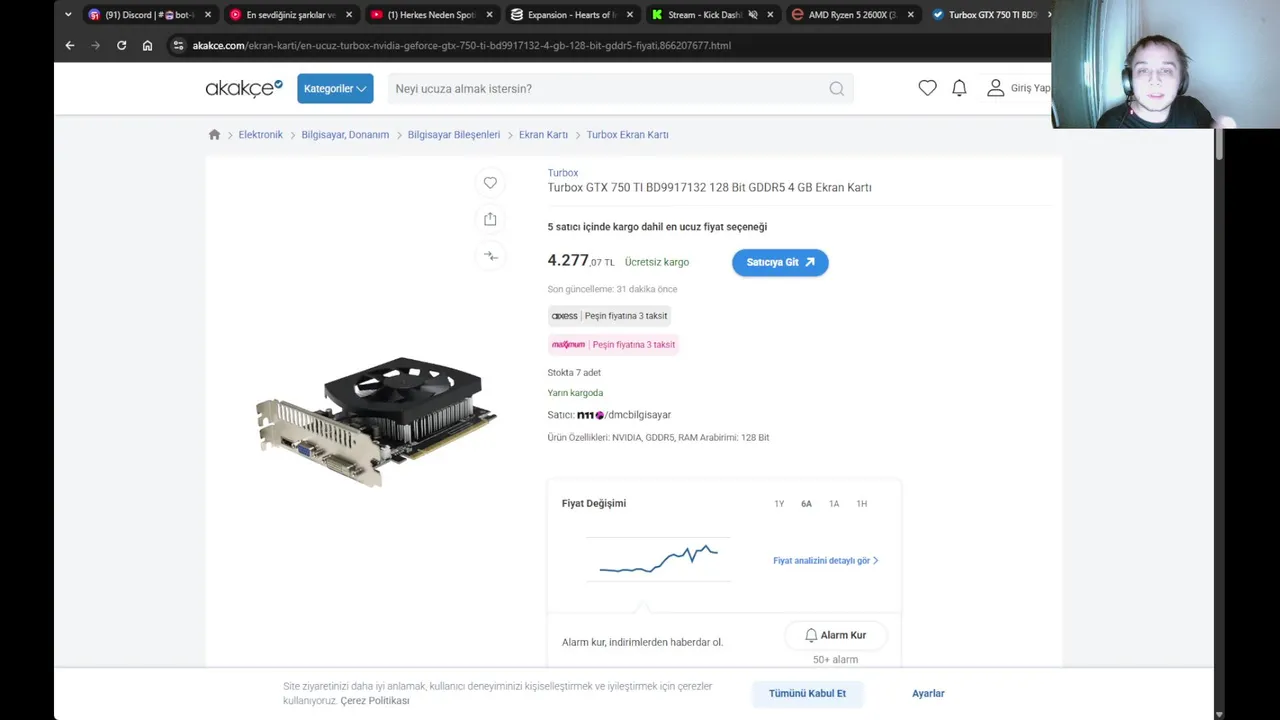This screenshot has height=720, width=1280.
Task: Open the tab search chevron
Action: (x=68, y=15)
